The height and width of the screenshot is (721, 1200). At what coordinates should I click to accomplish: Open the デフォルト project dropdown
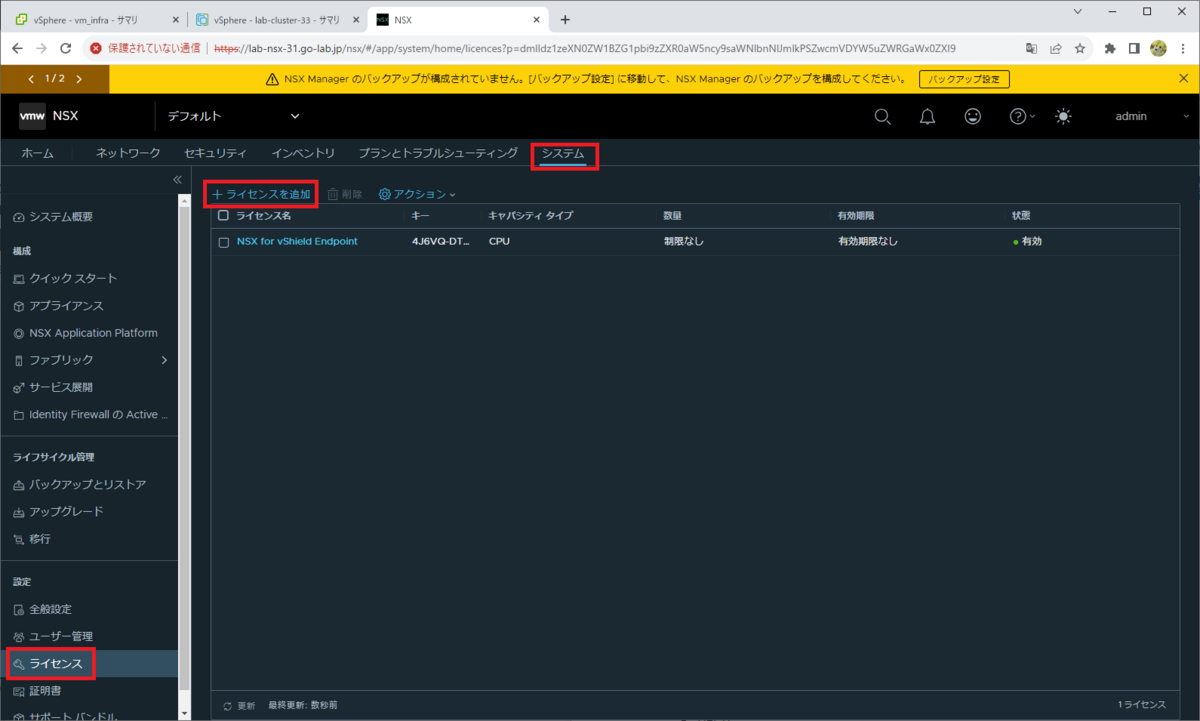(233, 116)
